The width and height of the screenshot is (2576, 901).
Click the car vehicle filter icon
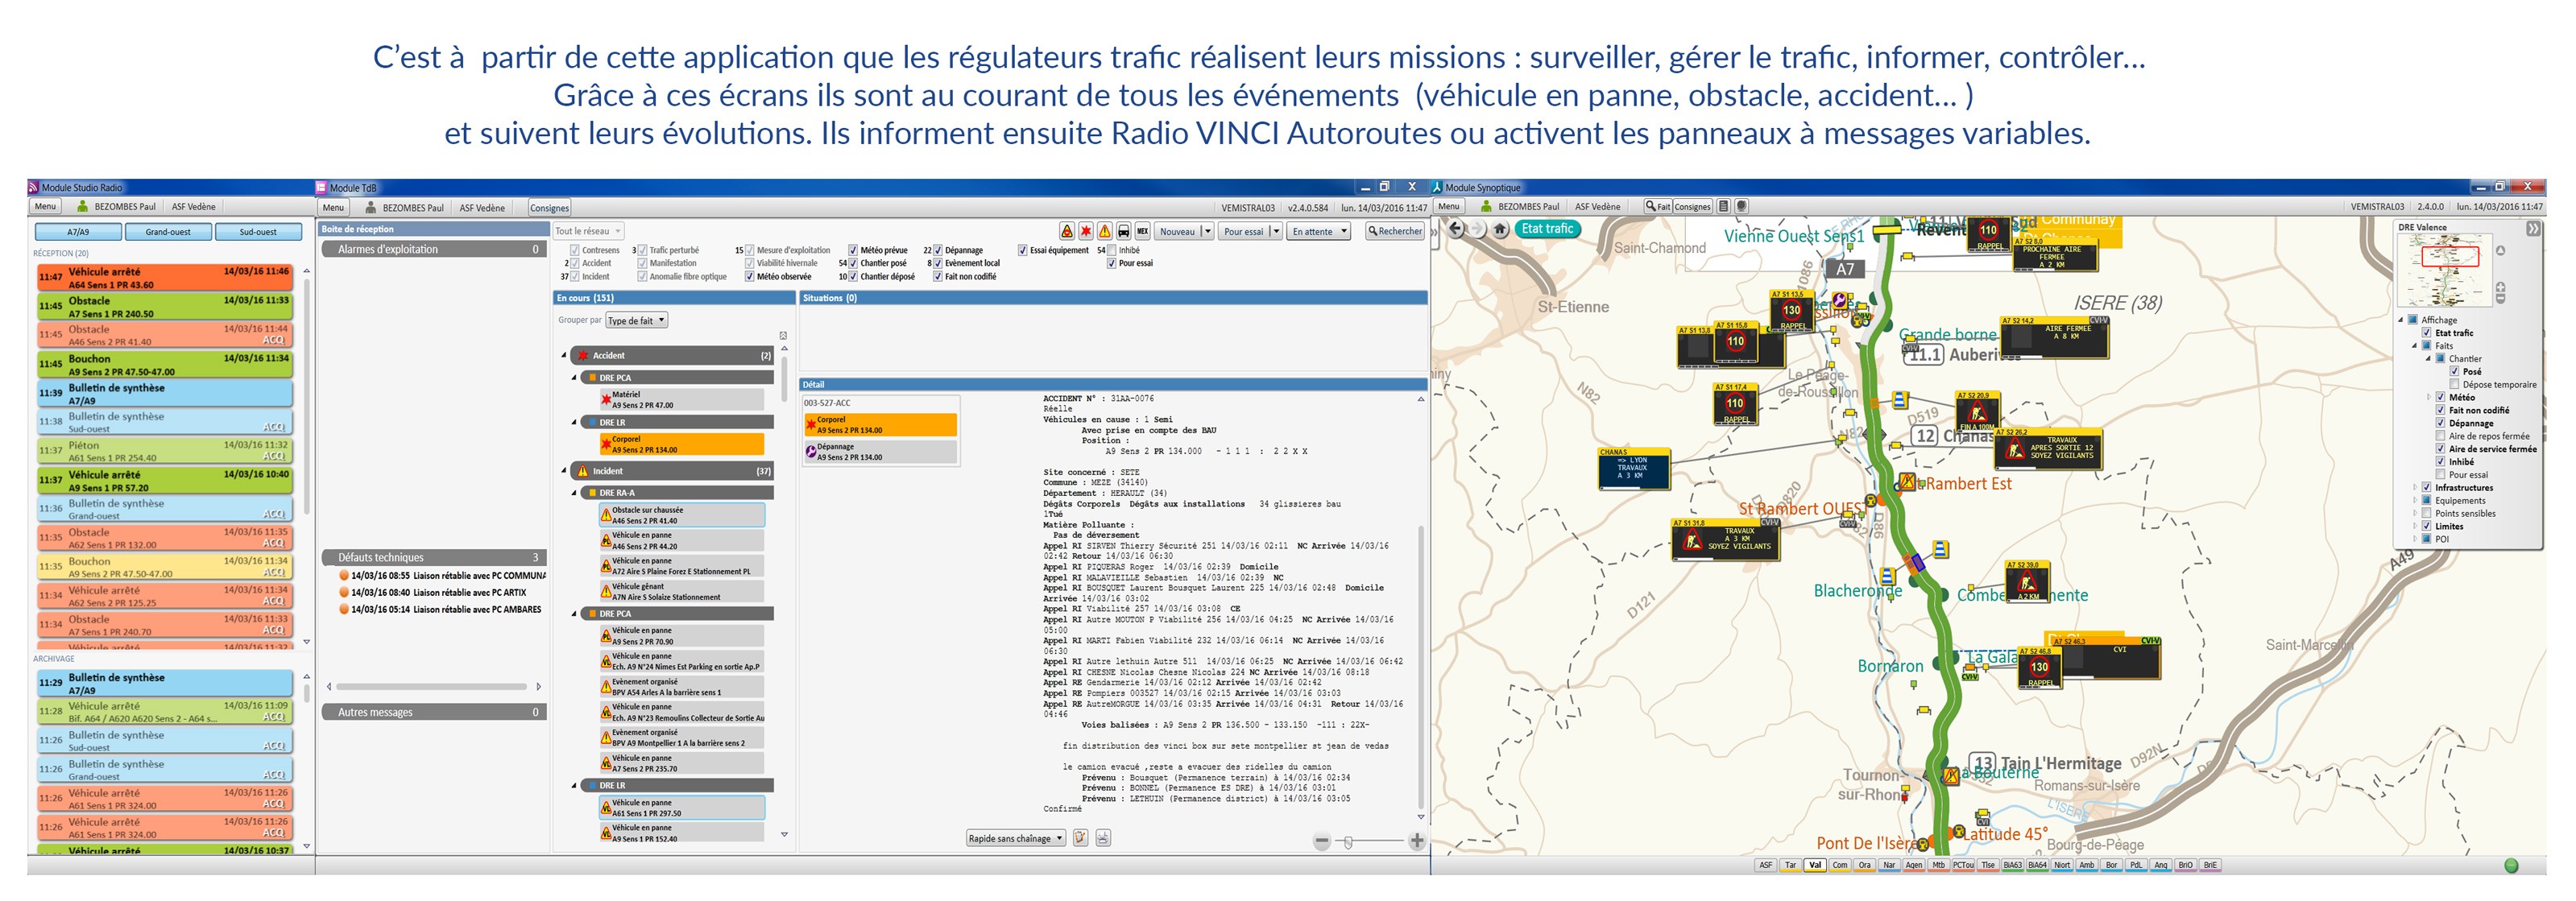pos(1123,231)
